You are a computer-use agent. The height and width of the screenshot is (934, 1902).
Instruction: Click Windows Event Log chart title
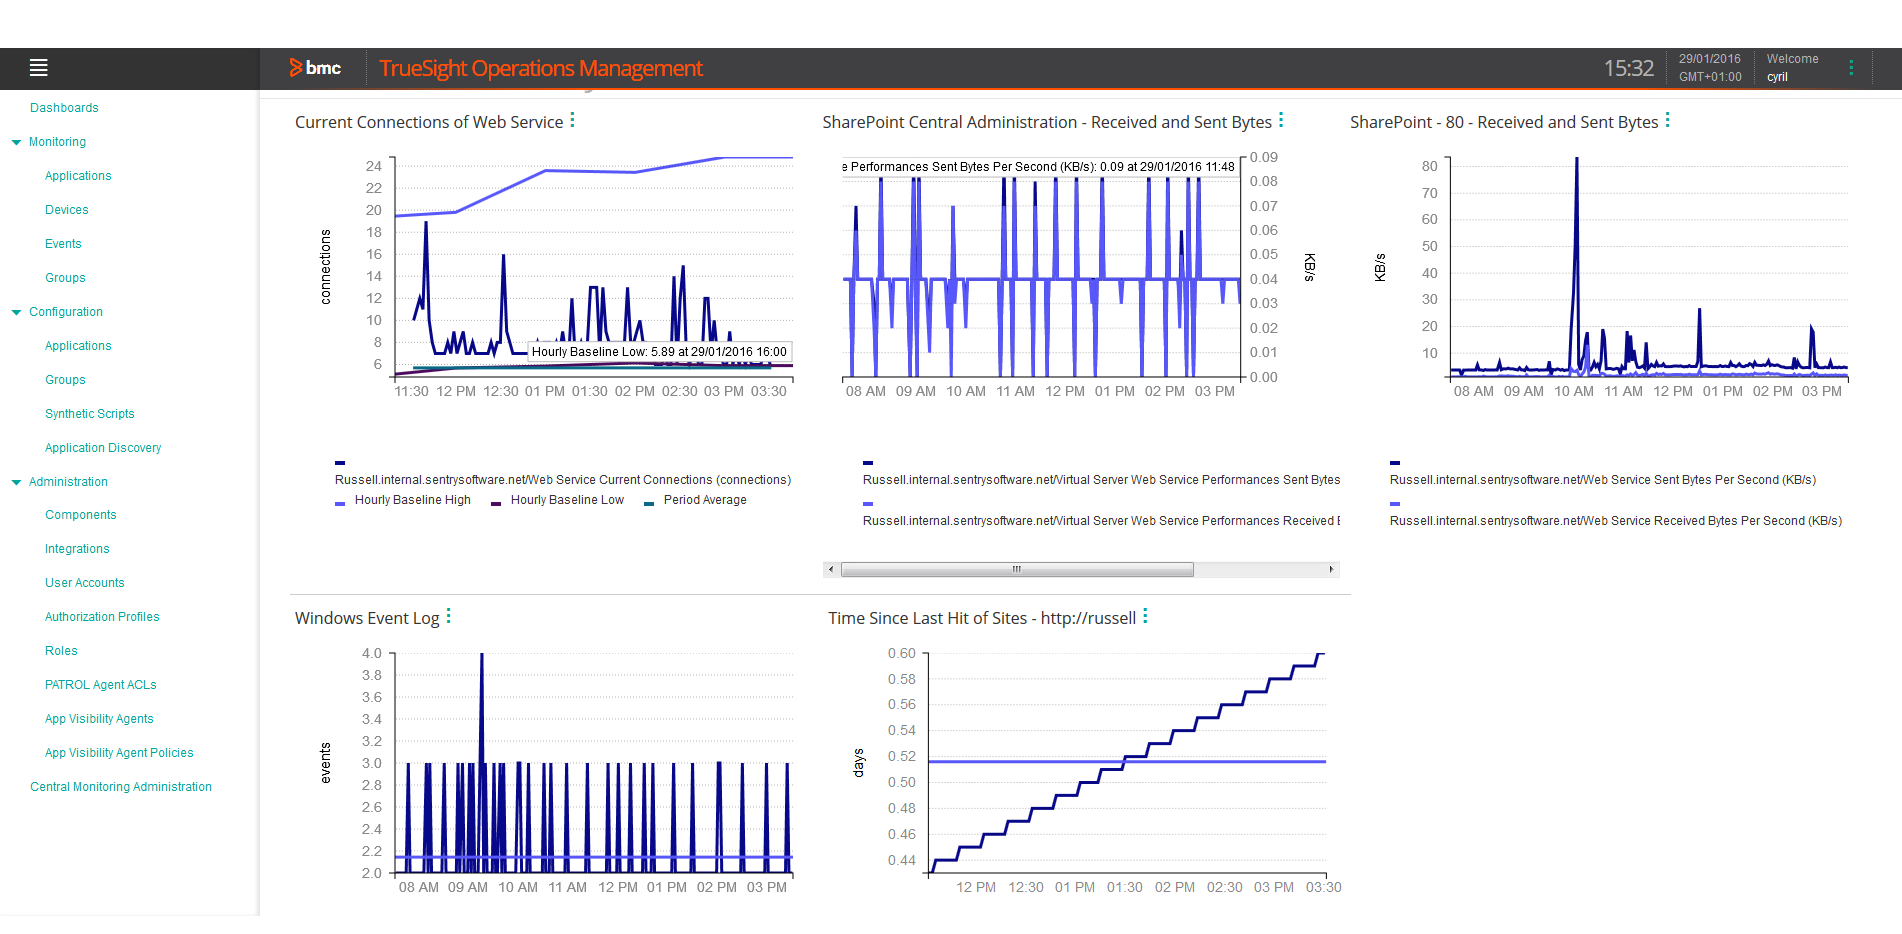point(367,618)
